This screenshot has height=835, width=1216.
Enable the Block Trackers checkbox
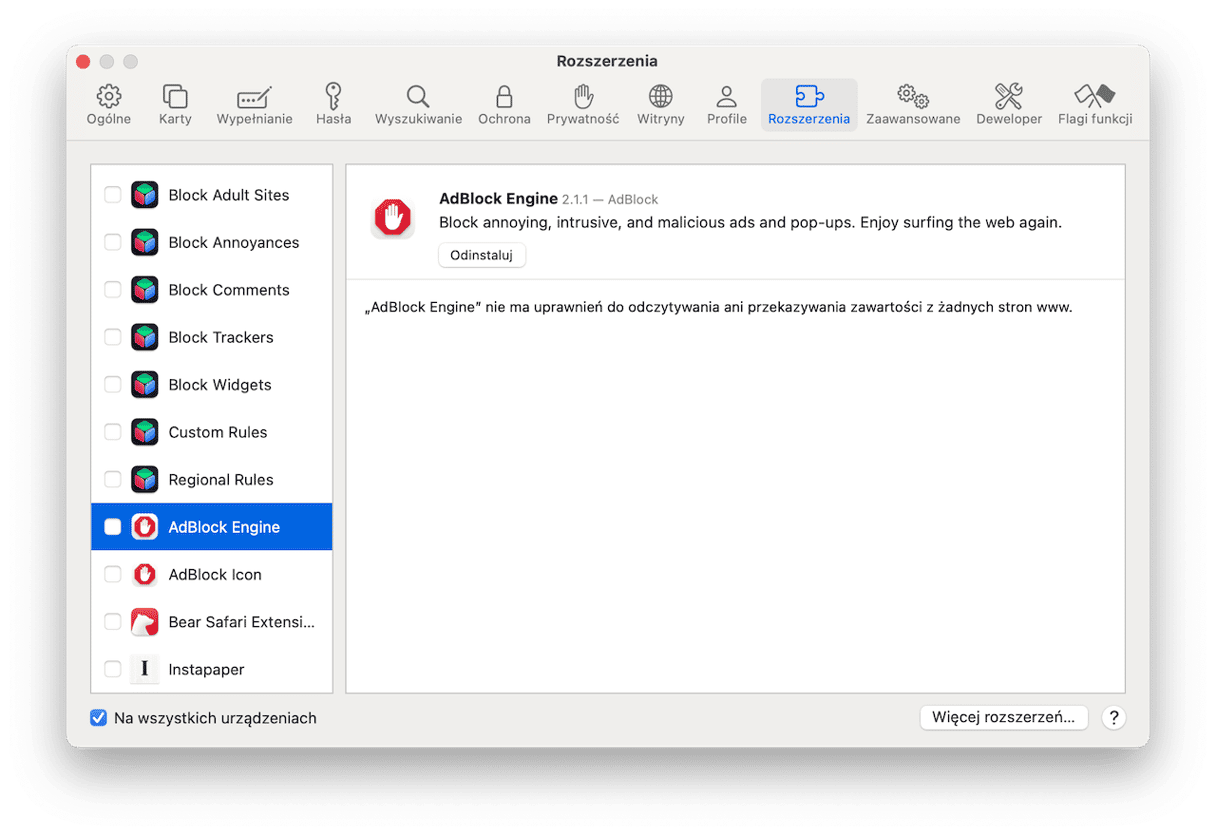click(x=113, y=337)
